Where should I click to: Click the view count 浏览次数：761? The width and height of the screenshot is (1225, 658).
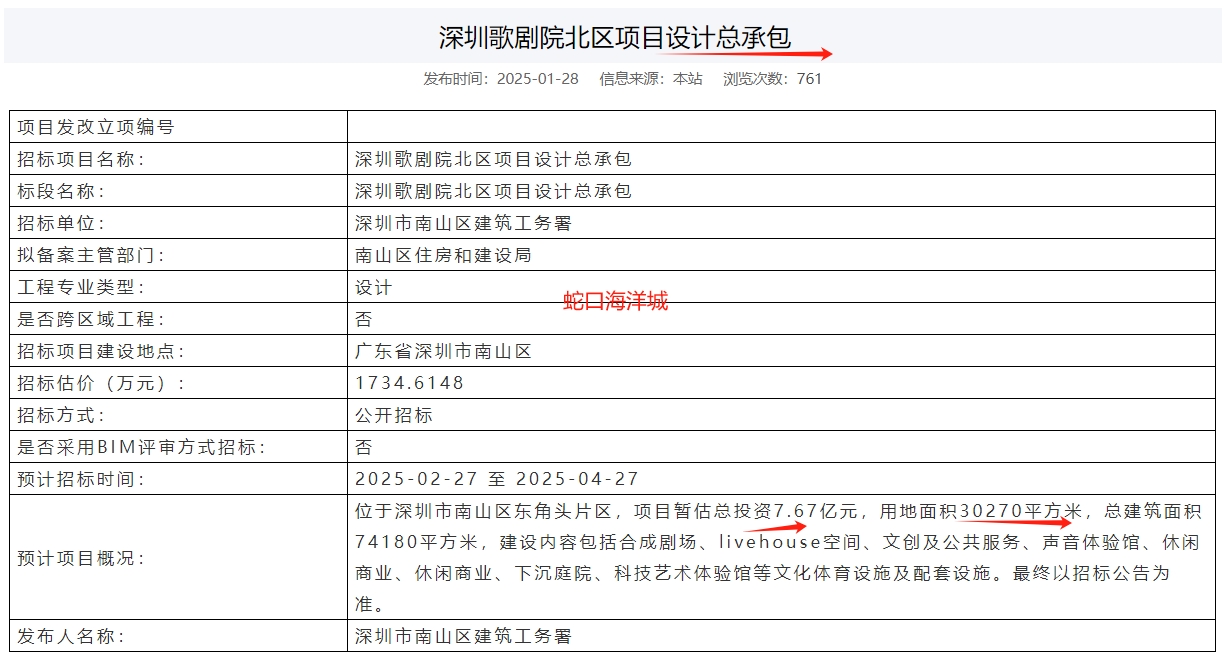click(772, 79)
